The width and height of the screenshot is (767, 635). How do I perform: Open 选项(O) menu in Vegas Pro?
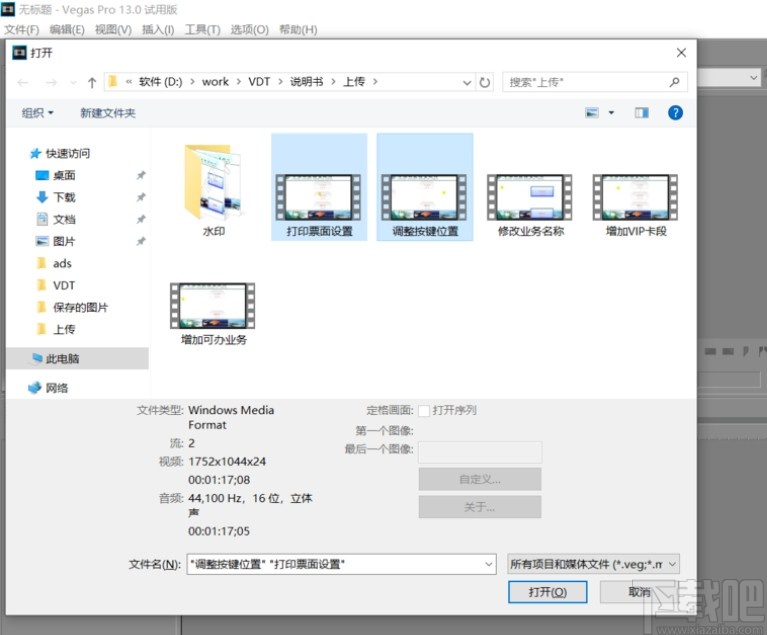pyautogui.click(x=249, y=30)
